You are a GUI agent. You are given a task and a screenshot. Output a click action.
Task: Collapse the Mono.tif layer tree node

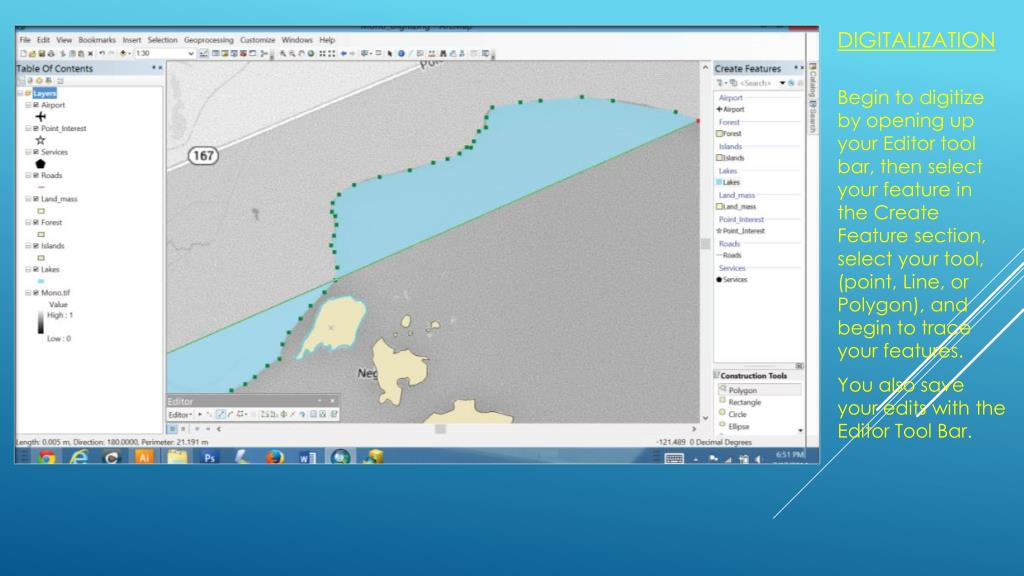point(28,293)
